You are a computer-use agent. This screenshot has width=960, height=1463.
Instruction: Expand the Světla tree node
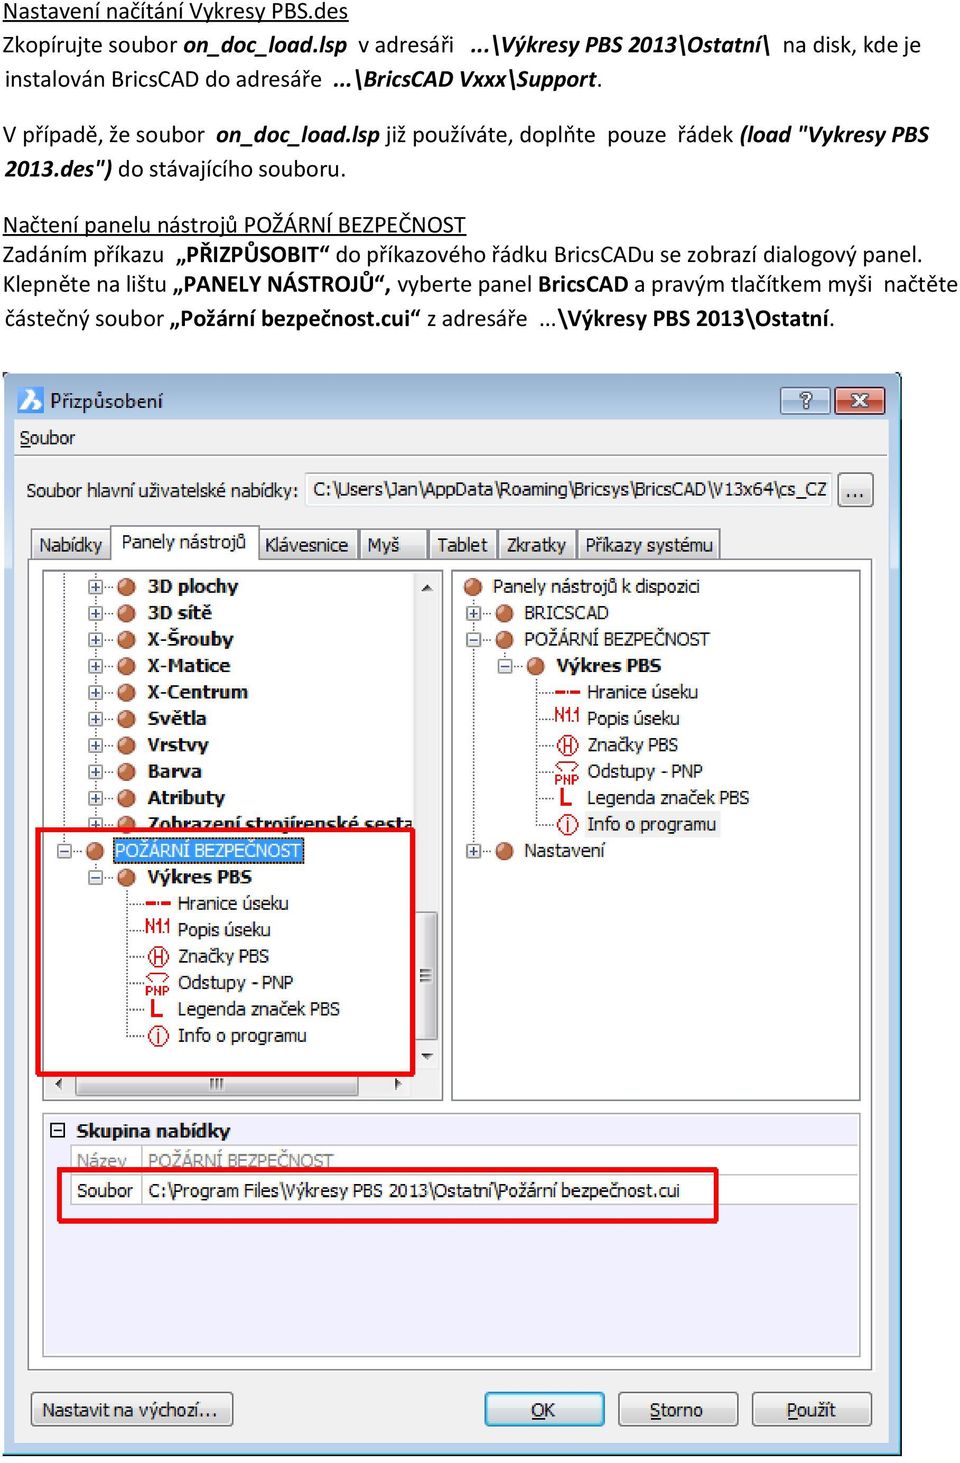pyautogui.click(x=96, y=719)
